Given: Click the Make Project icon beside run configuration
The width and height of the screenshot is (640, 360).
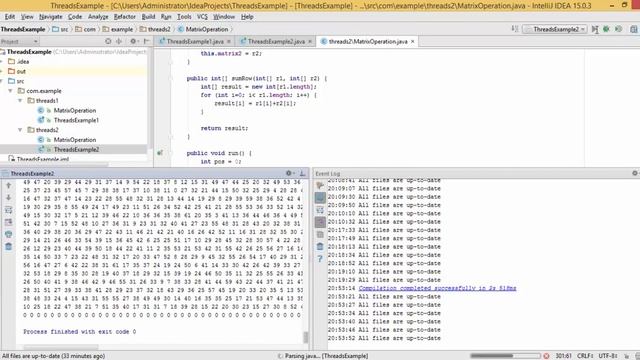Looking at the screenshot, I should click(515, 29).
